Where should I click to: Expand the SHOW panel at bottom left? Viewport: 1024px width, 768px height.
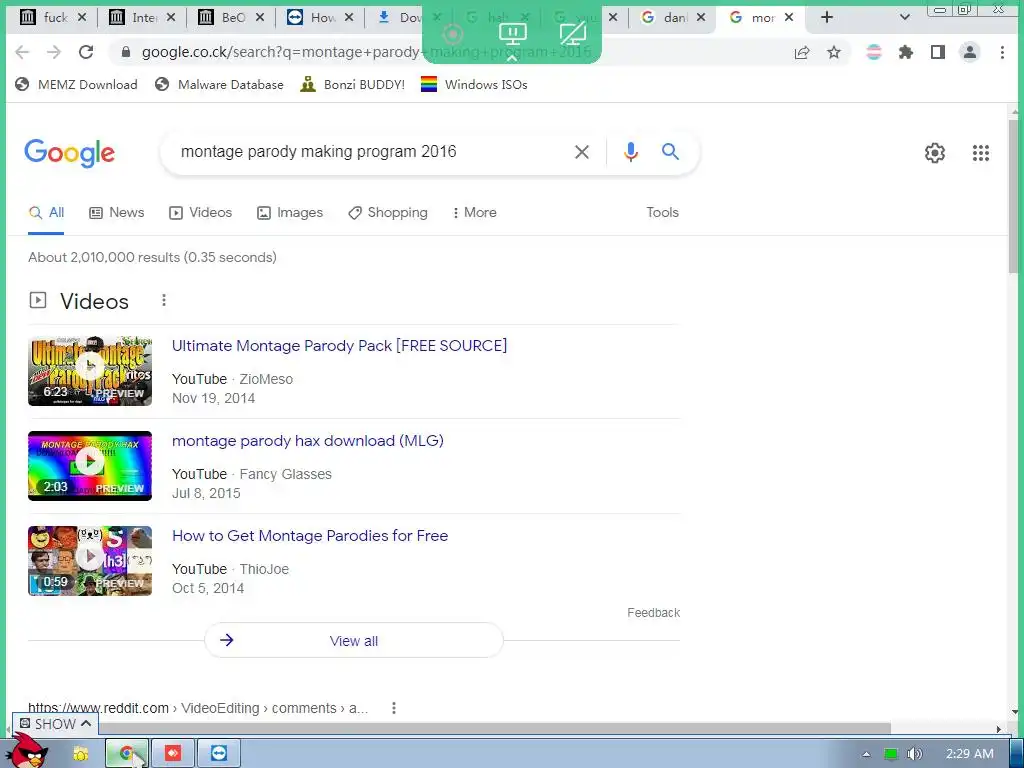click(x=55, y=724)
